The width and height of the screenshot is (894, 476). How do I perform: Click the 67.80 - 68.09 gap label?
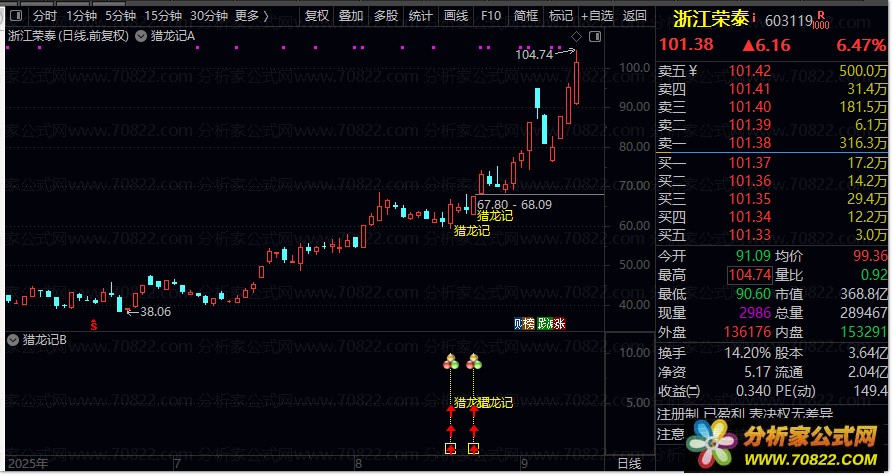pos(514,205)
